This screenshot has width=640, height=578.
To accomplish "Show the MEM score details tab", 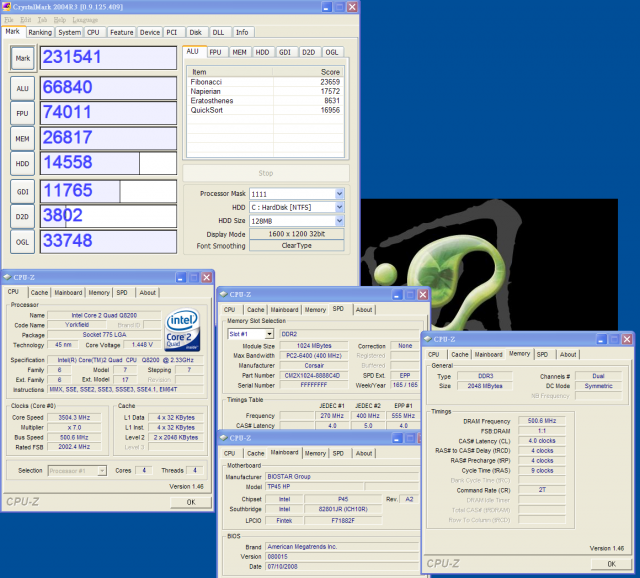I will click(x=240, y=52).
